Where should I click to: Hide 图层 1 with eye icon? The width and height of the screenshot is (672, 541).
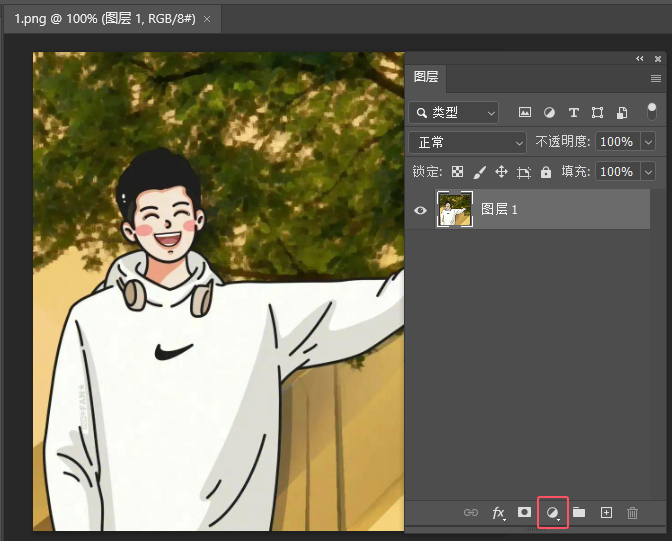(421, 210)
